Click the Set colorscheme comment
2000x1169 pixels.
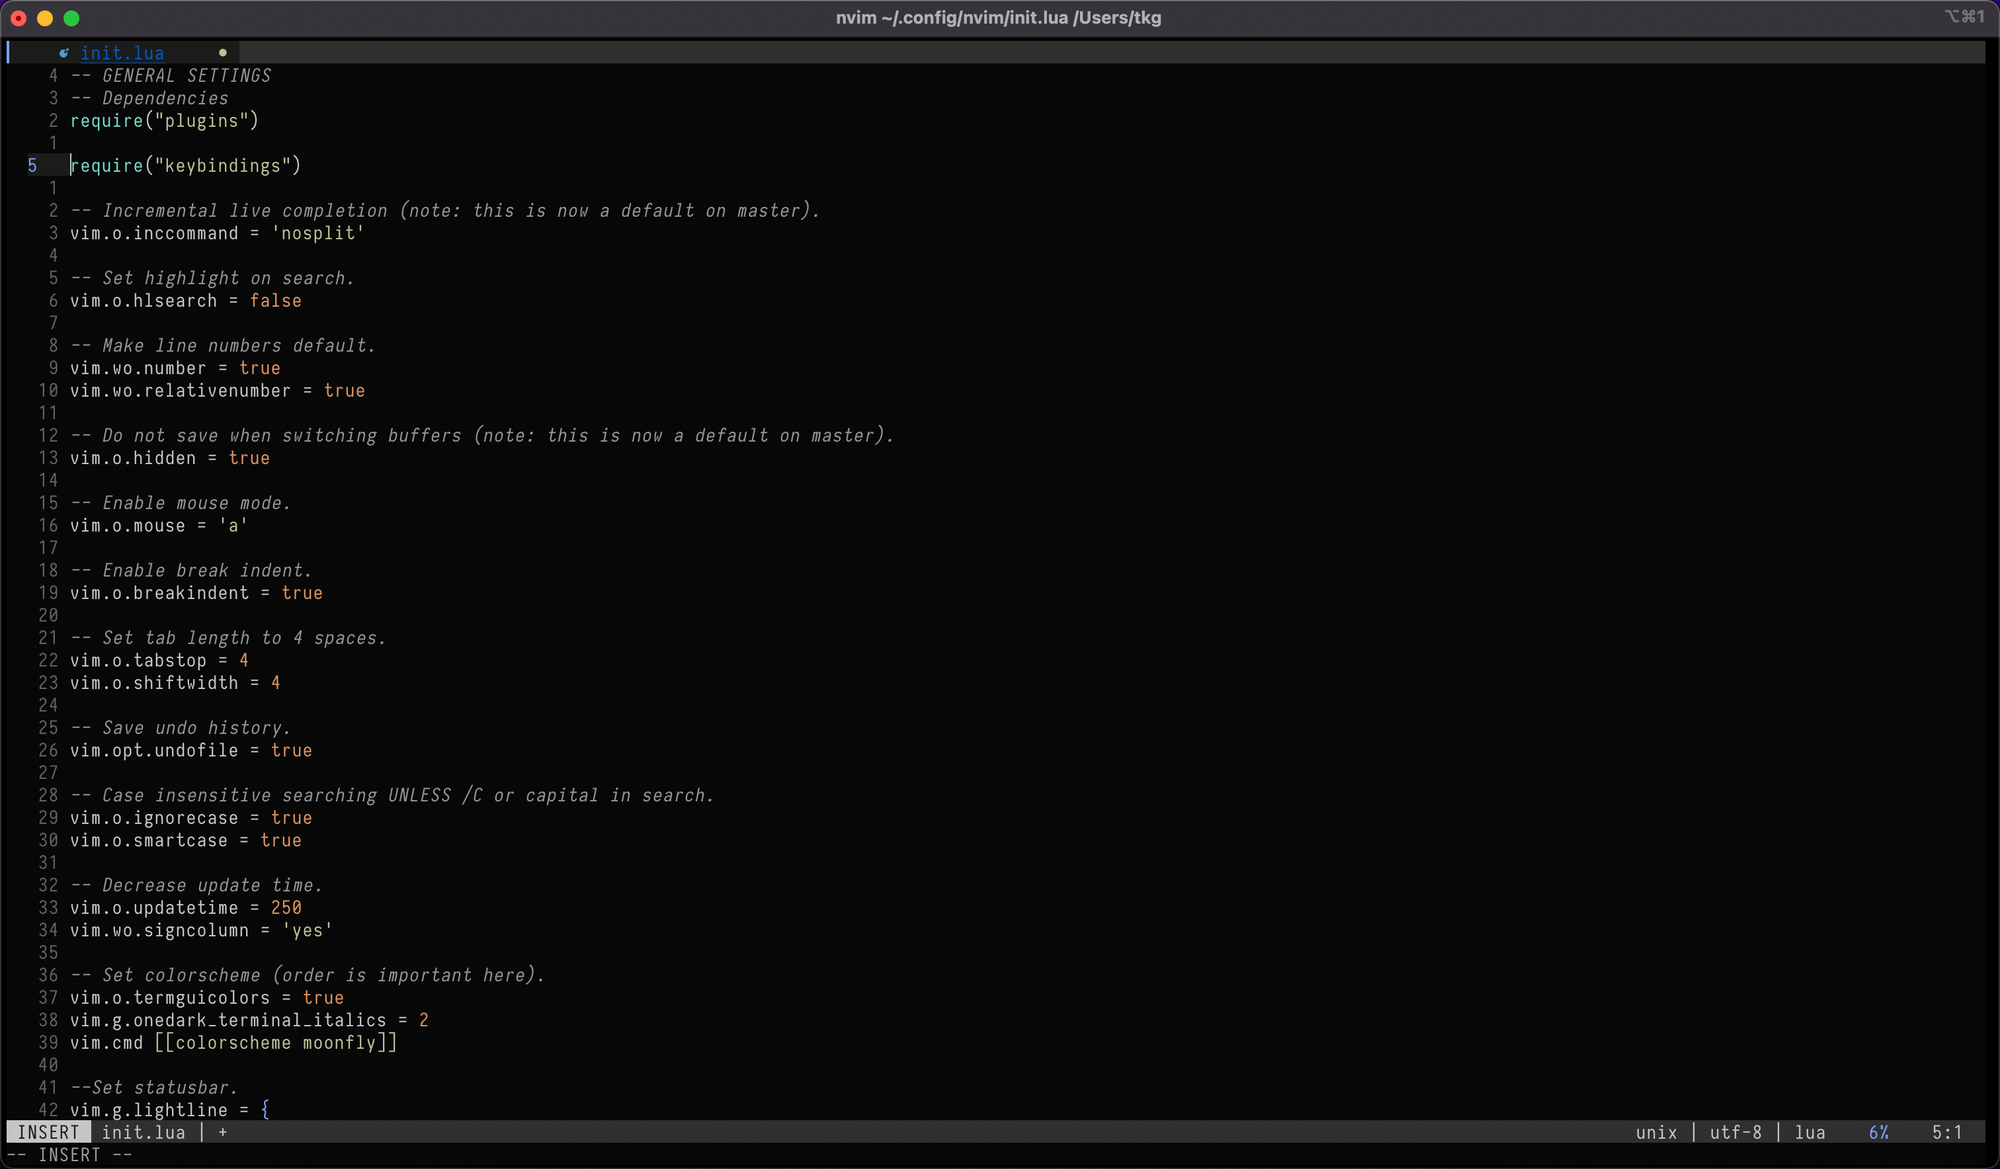307,976
